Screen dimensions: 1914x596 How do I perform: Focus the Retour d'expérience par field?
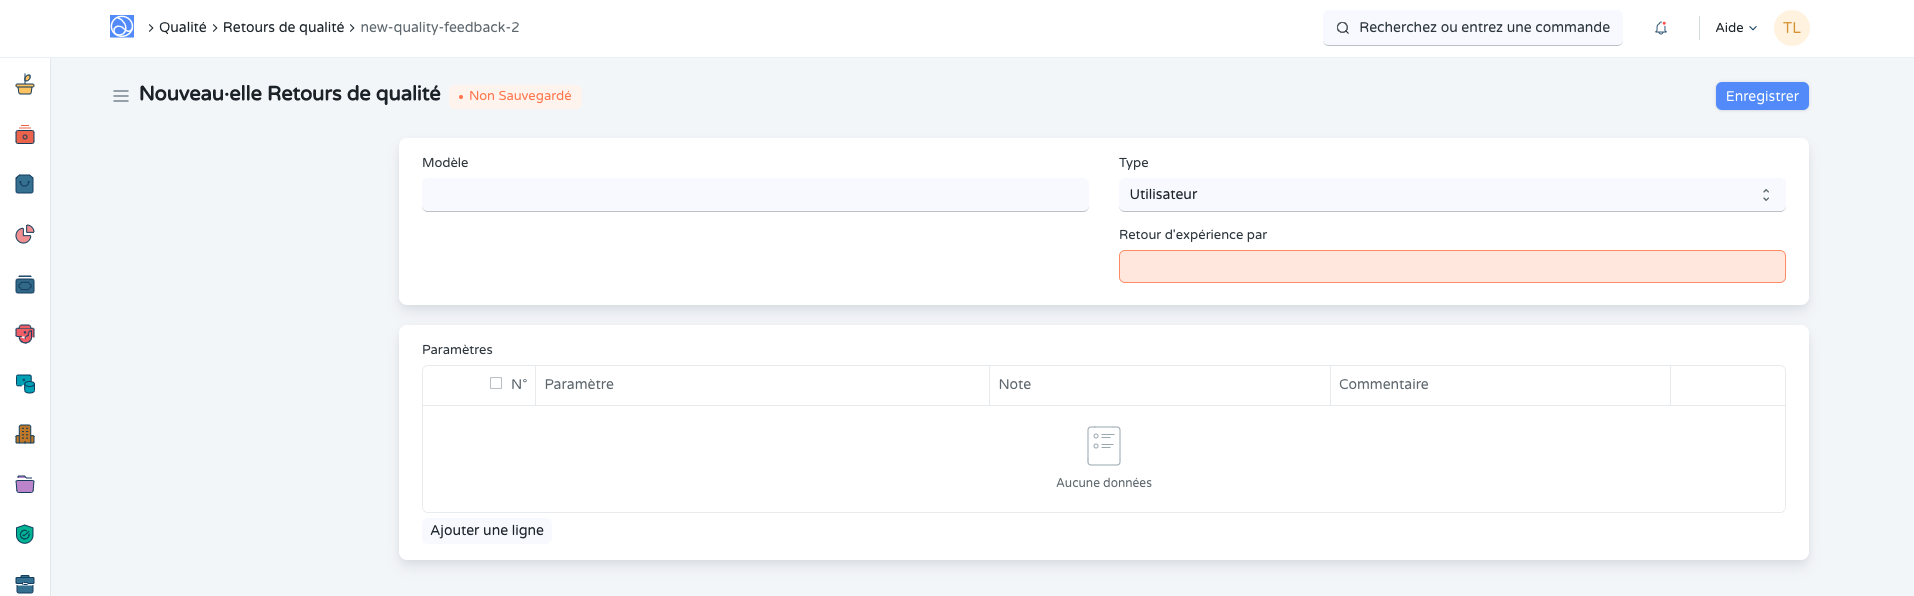1451,267
